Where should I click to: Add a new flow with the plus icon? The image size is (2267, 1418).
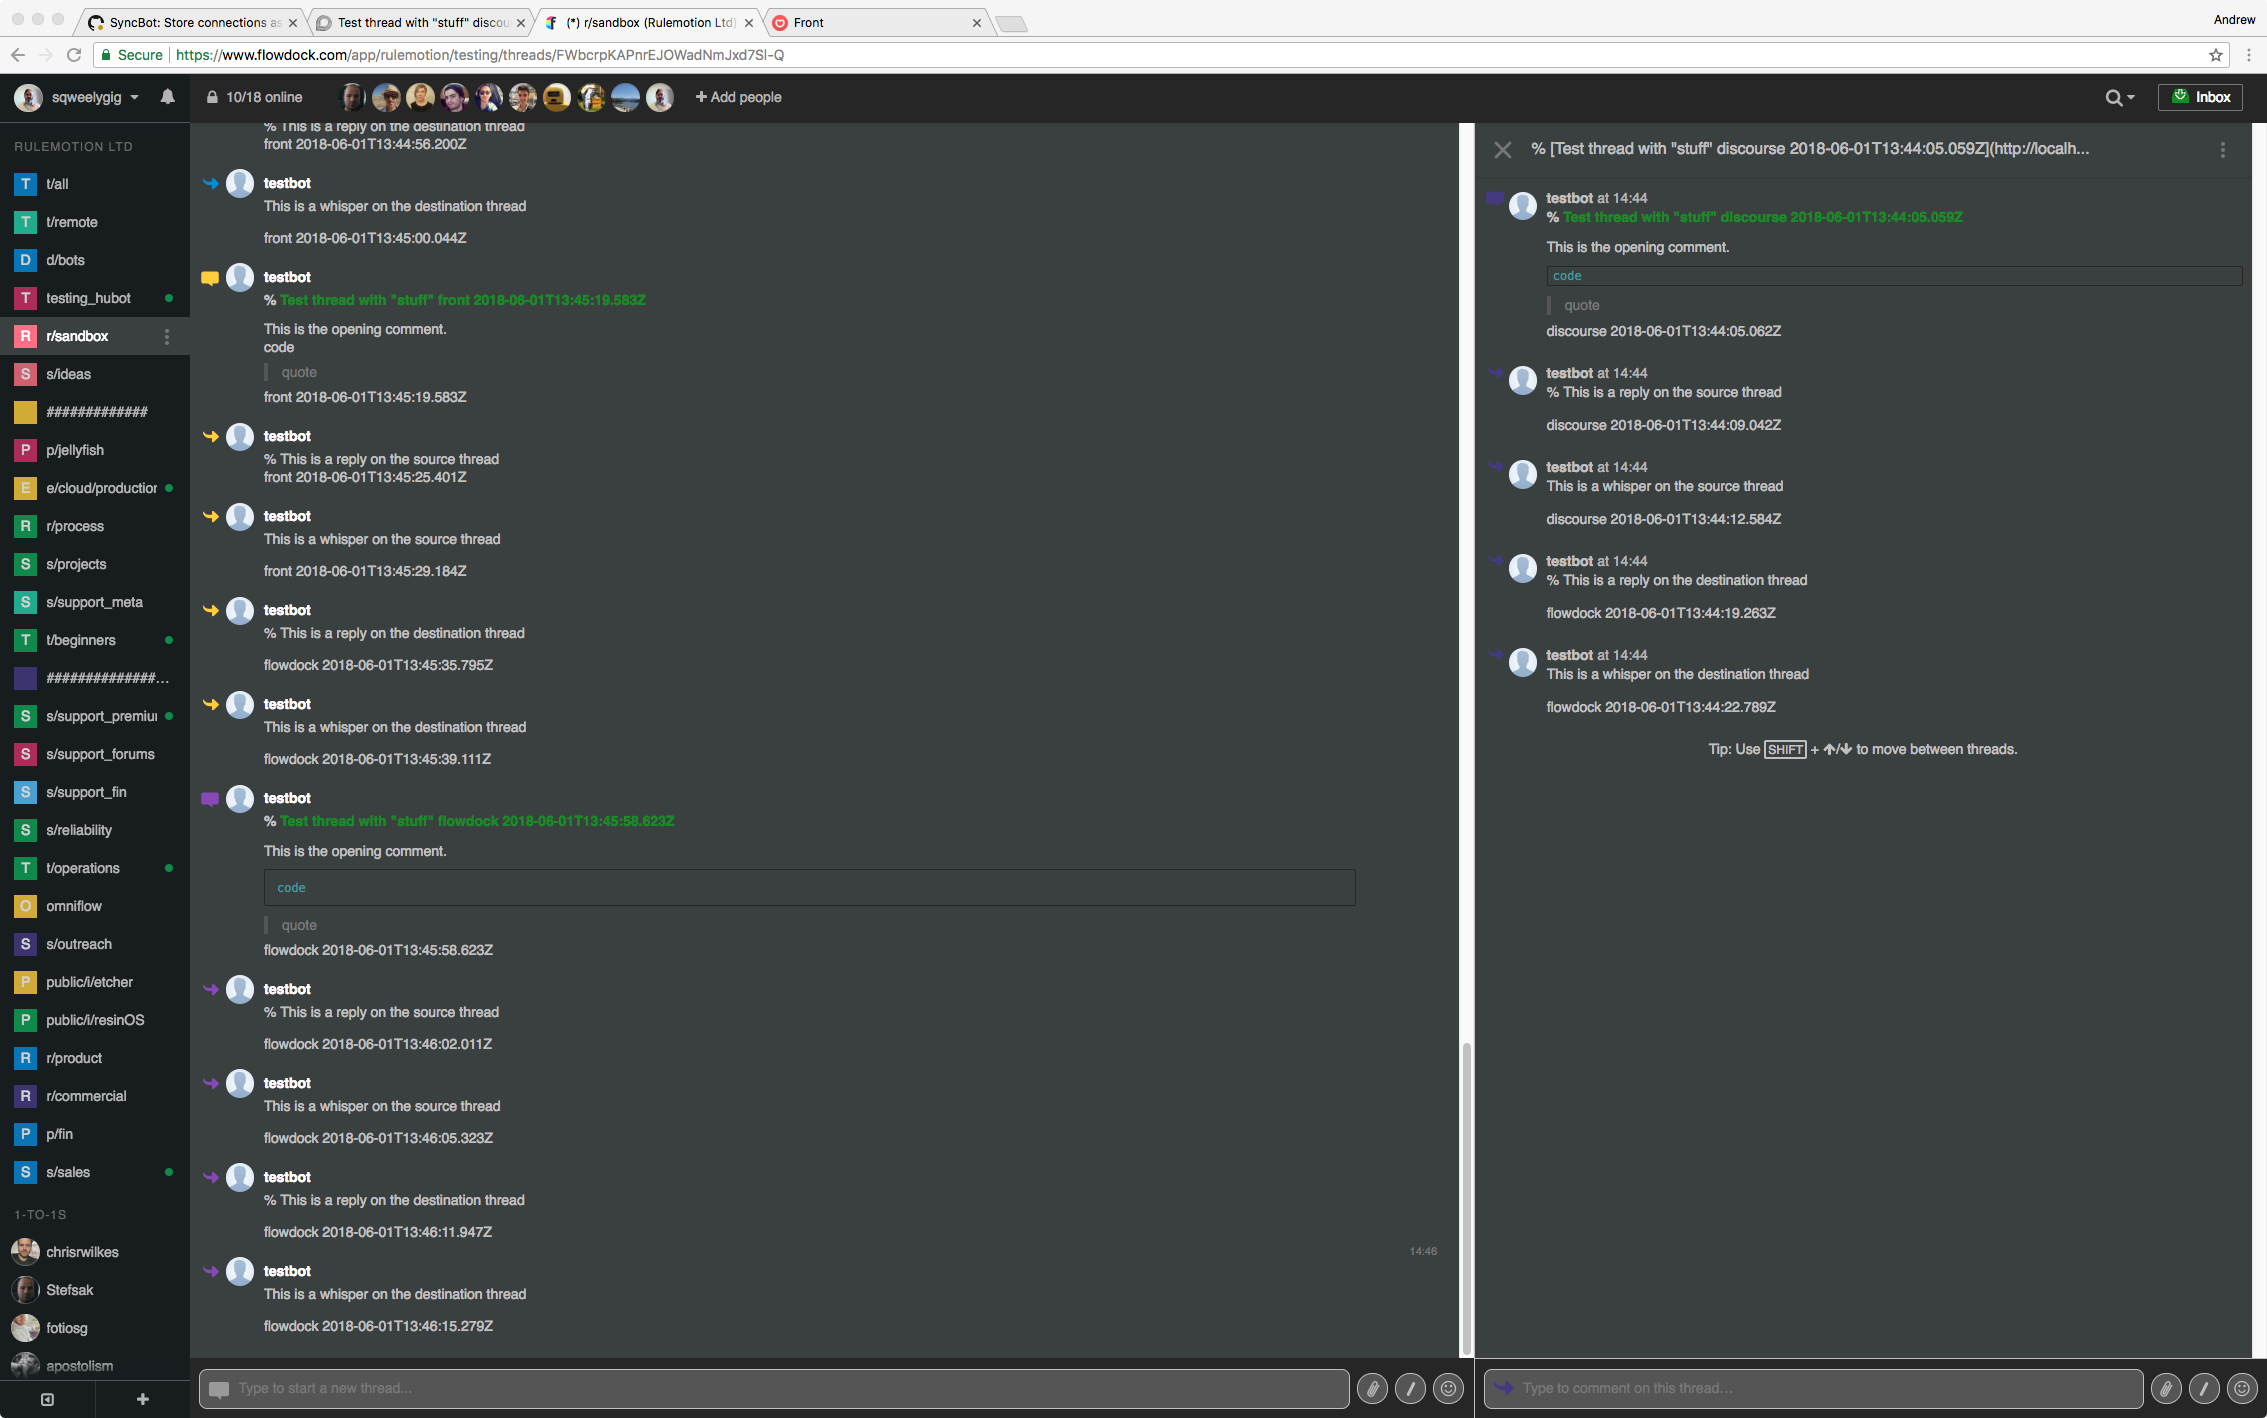point(142,1398)
